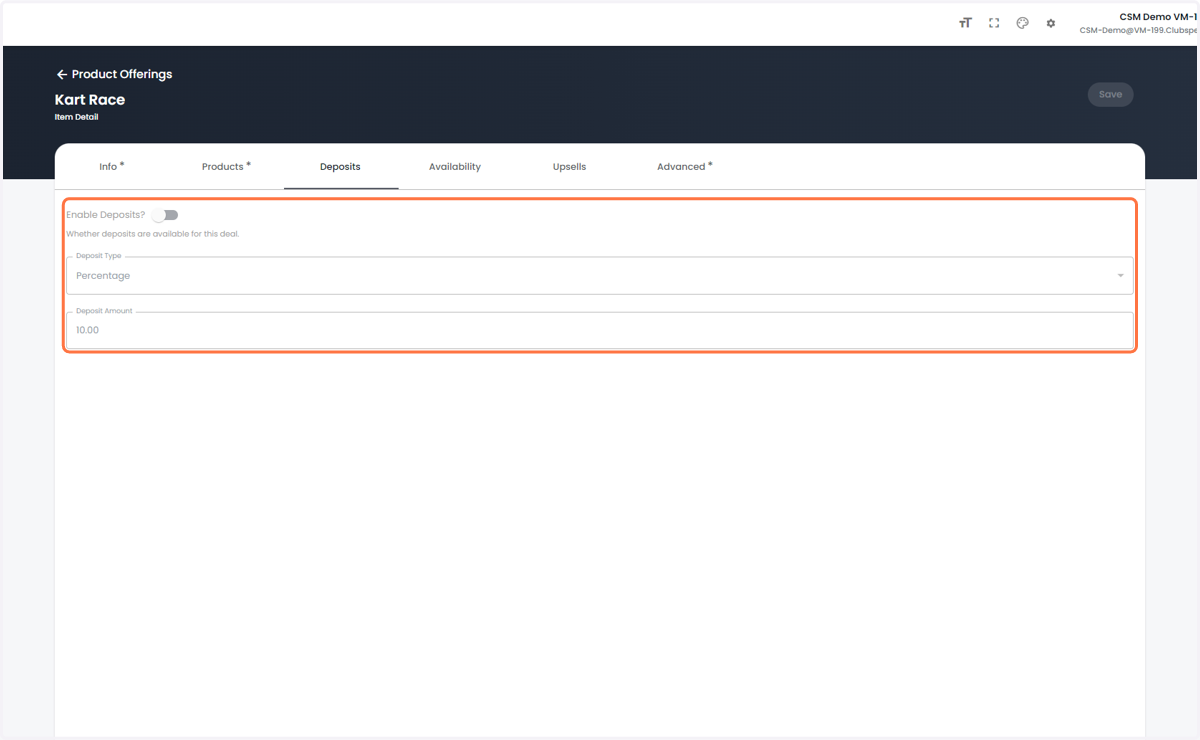Viewport: 1200px width, 740px height.
Task: Click the Deposit Amount field
Action: pyautogui.click(x=600, y=330)
